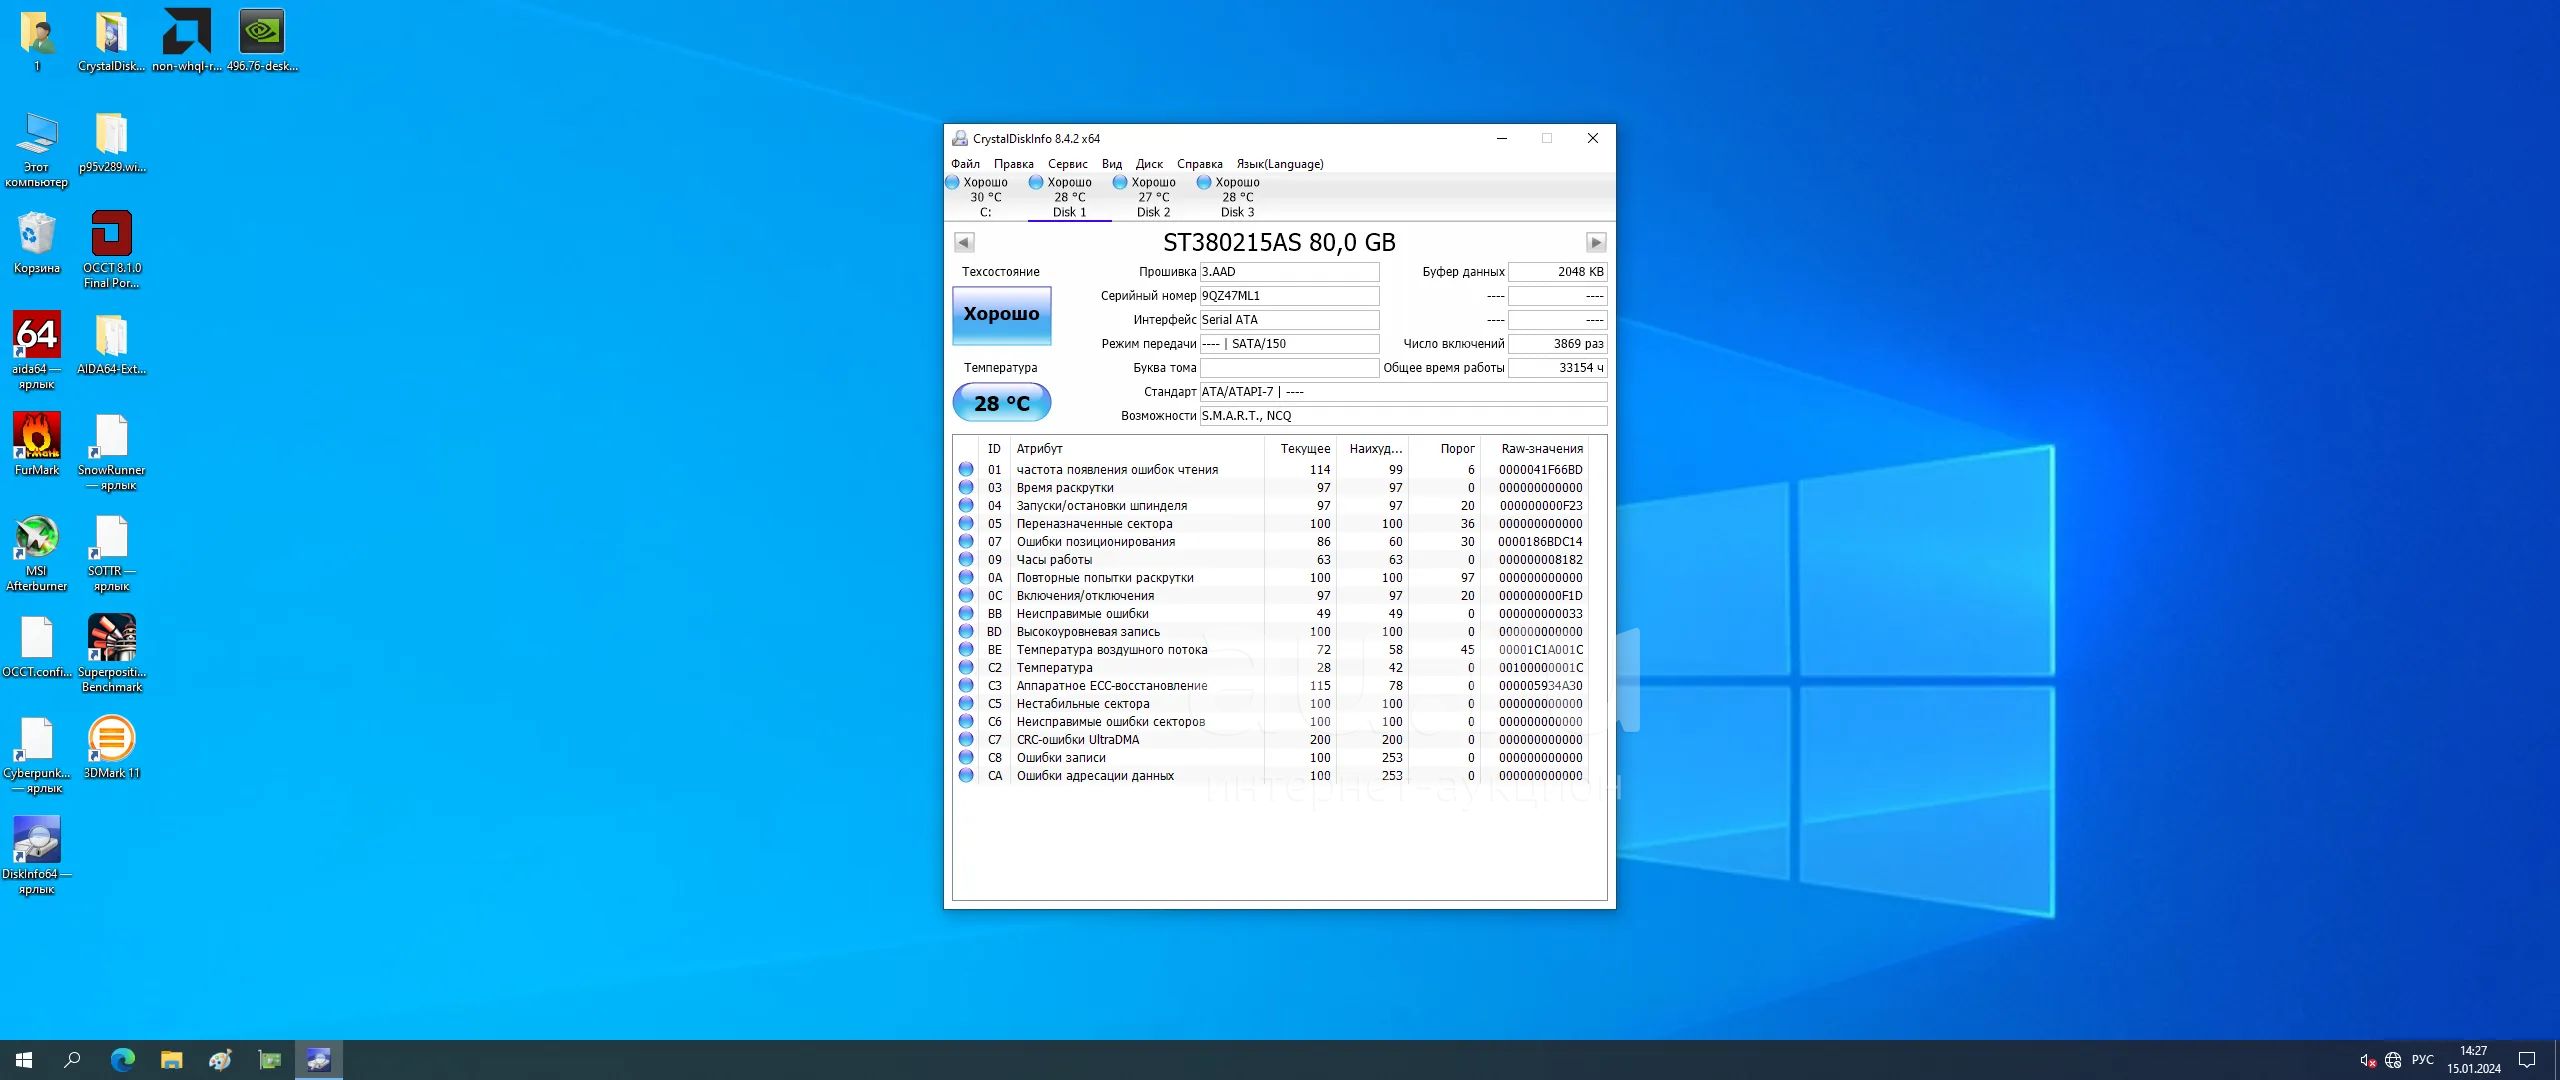Screen dimensions: 2560x1080
Task: Go to previous disk with left arrow
Action: click(964, 242)
